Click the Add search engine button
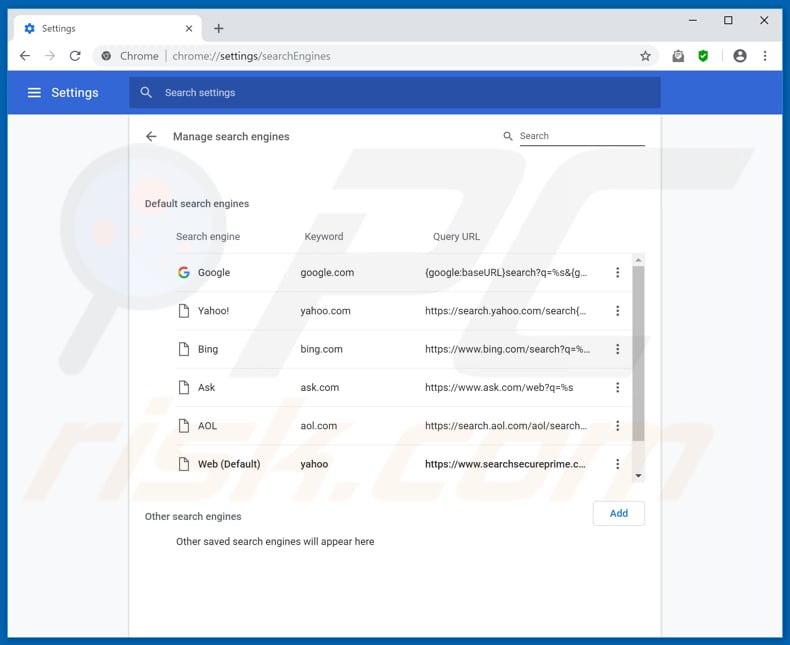790x645 pixels. tap(619, 513)
